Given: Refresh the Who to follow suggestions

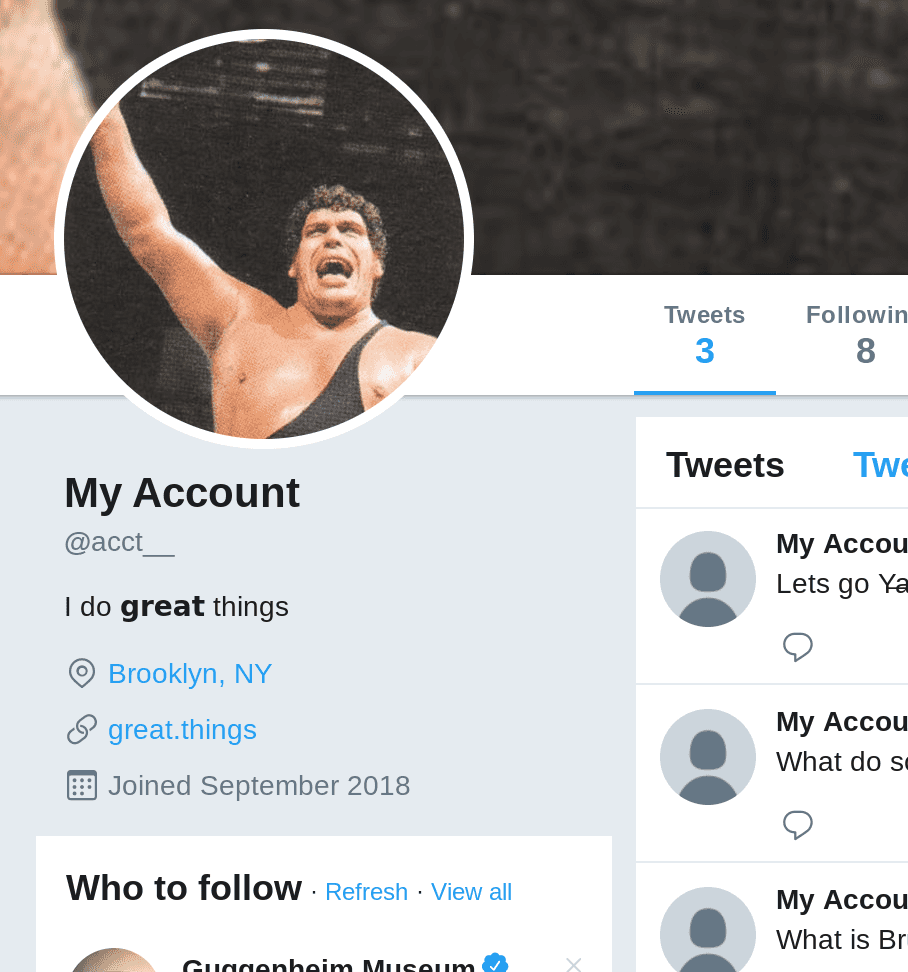Looking at the screenshot, I should point(366,891).
